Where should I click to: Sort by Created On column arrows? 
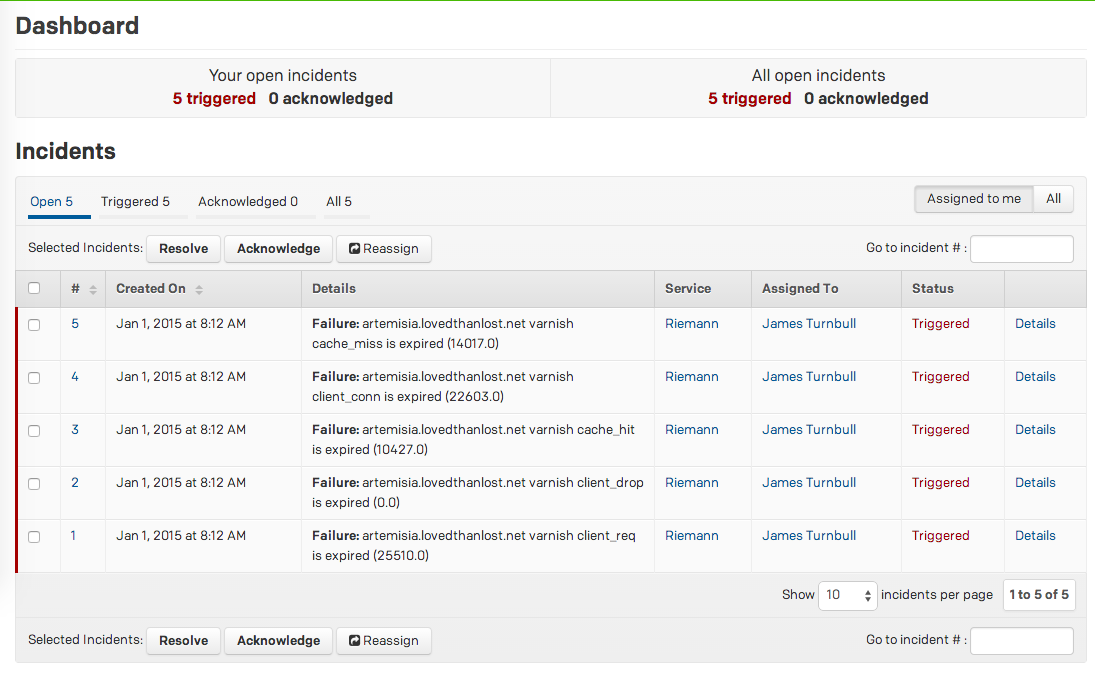(x=199, y=290)
